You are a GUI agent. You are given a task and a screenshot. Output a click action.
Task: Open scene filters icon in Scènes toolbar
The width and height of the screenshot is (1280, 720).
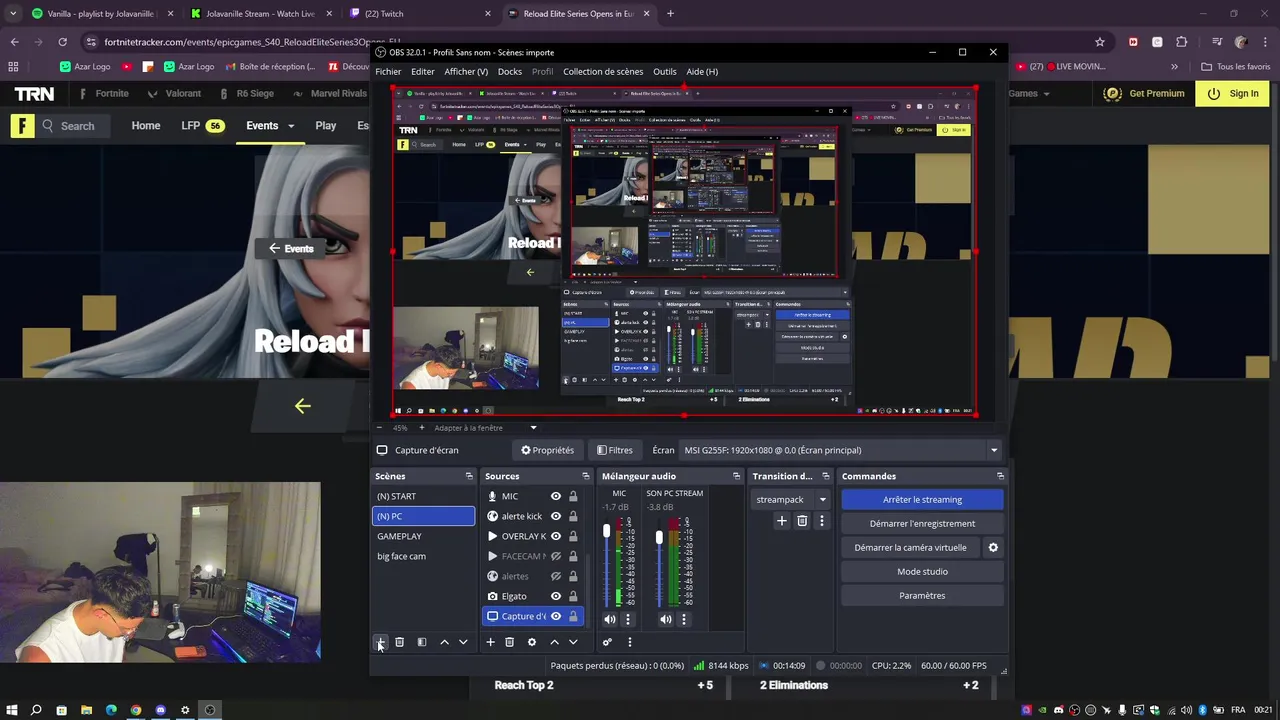pyautogui.click(x=422, y=642)
